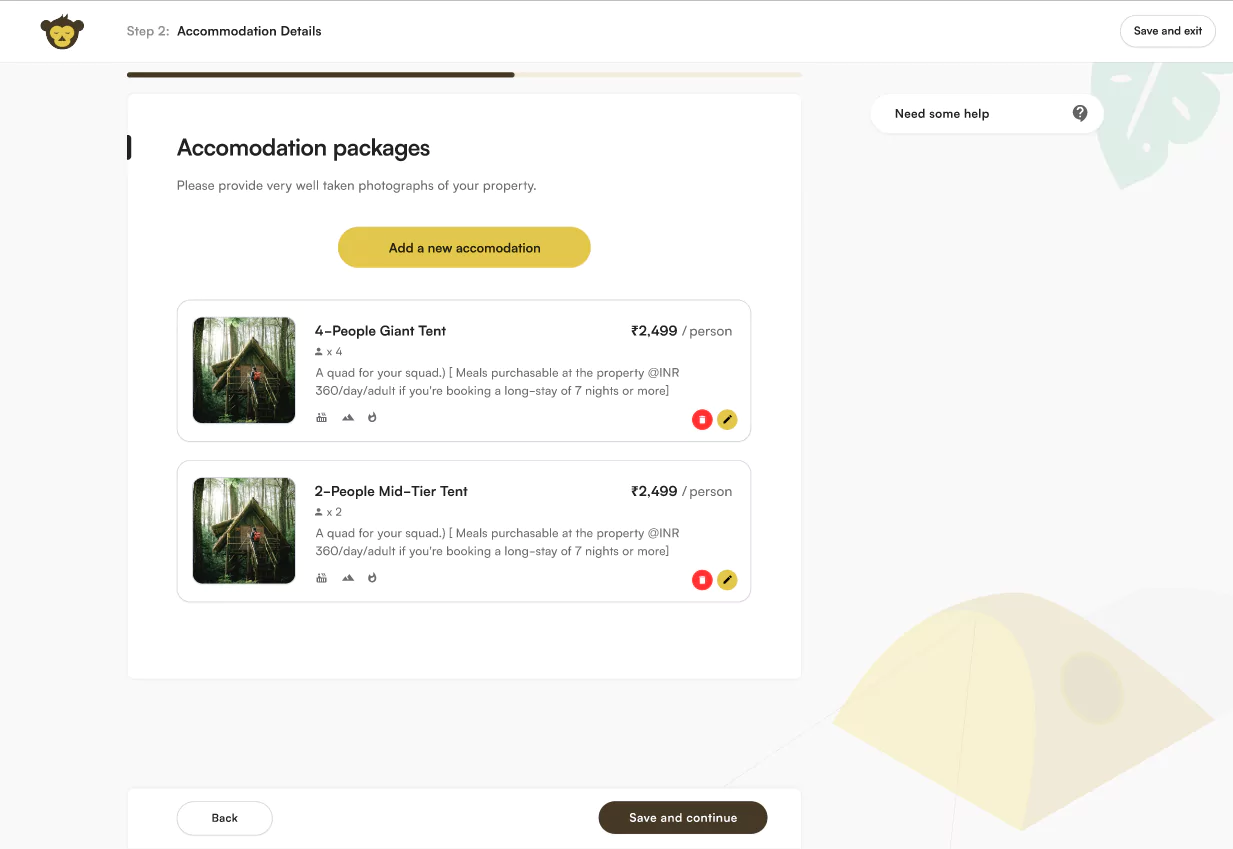Delete the 4-People Giant Tent package
This screenshot has width=1233, height=849.
point(702,420)
